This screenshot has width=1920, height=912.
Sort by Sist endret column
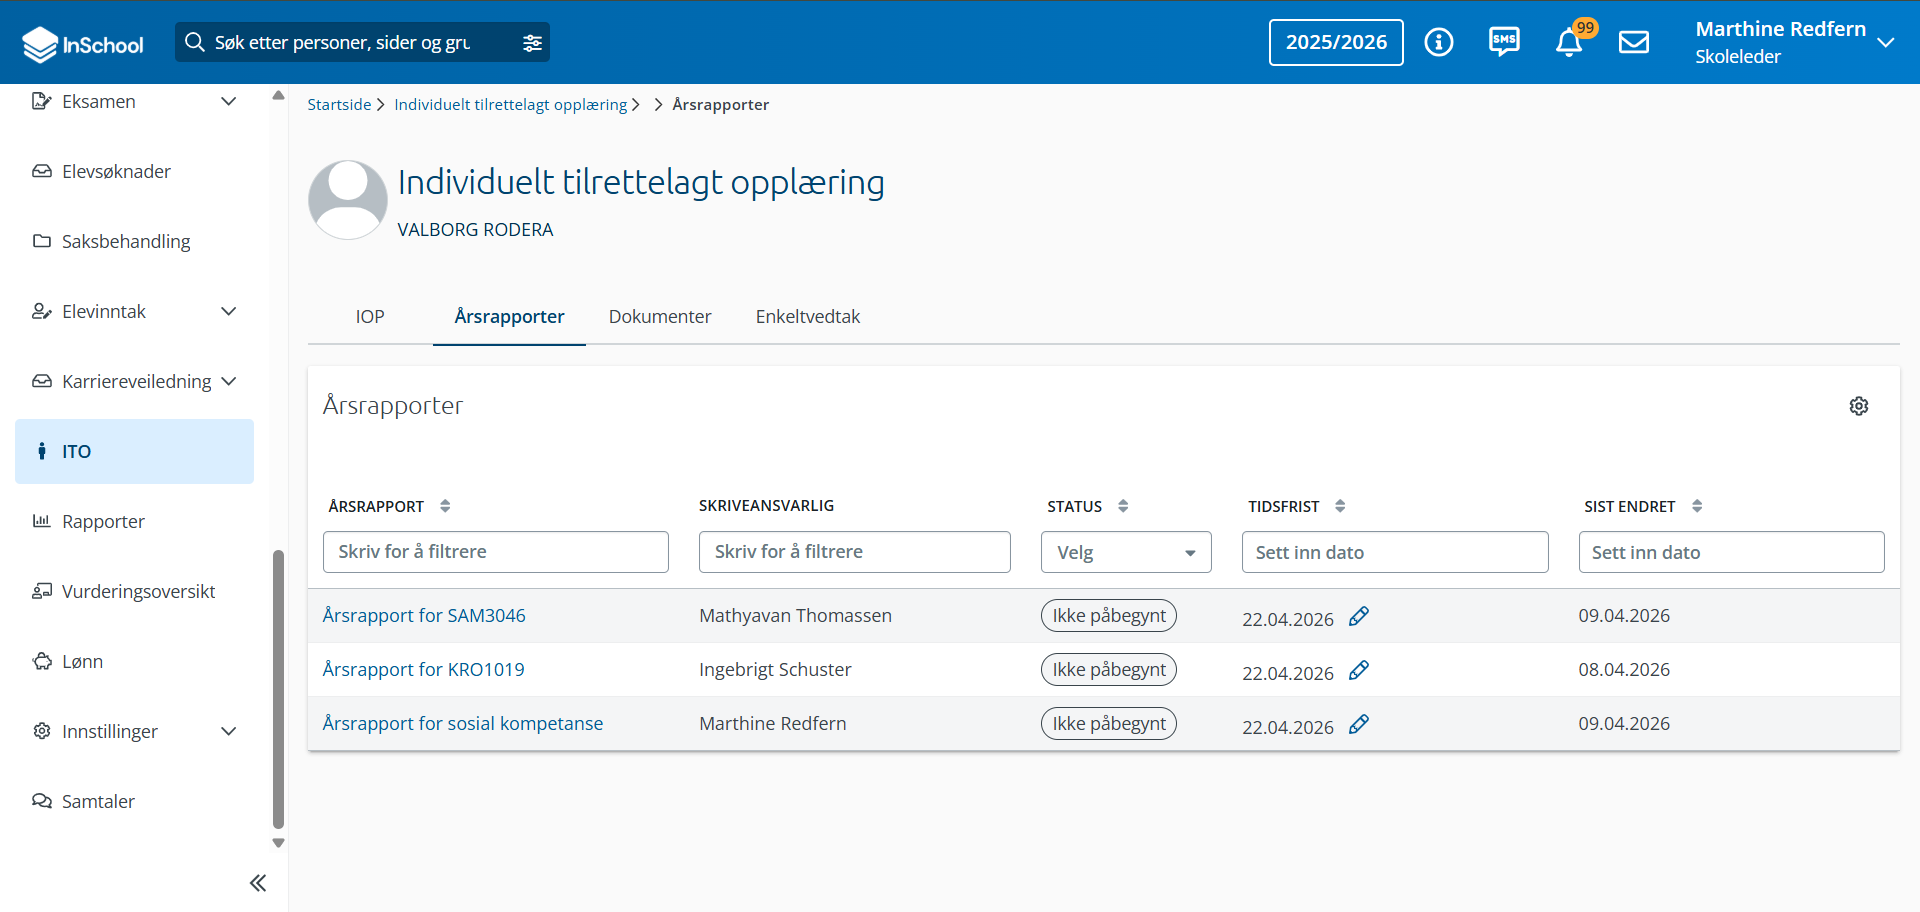click(1697, 506)
